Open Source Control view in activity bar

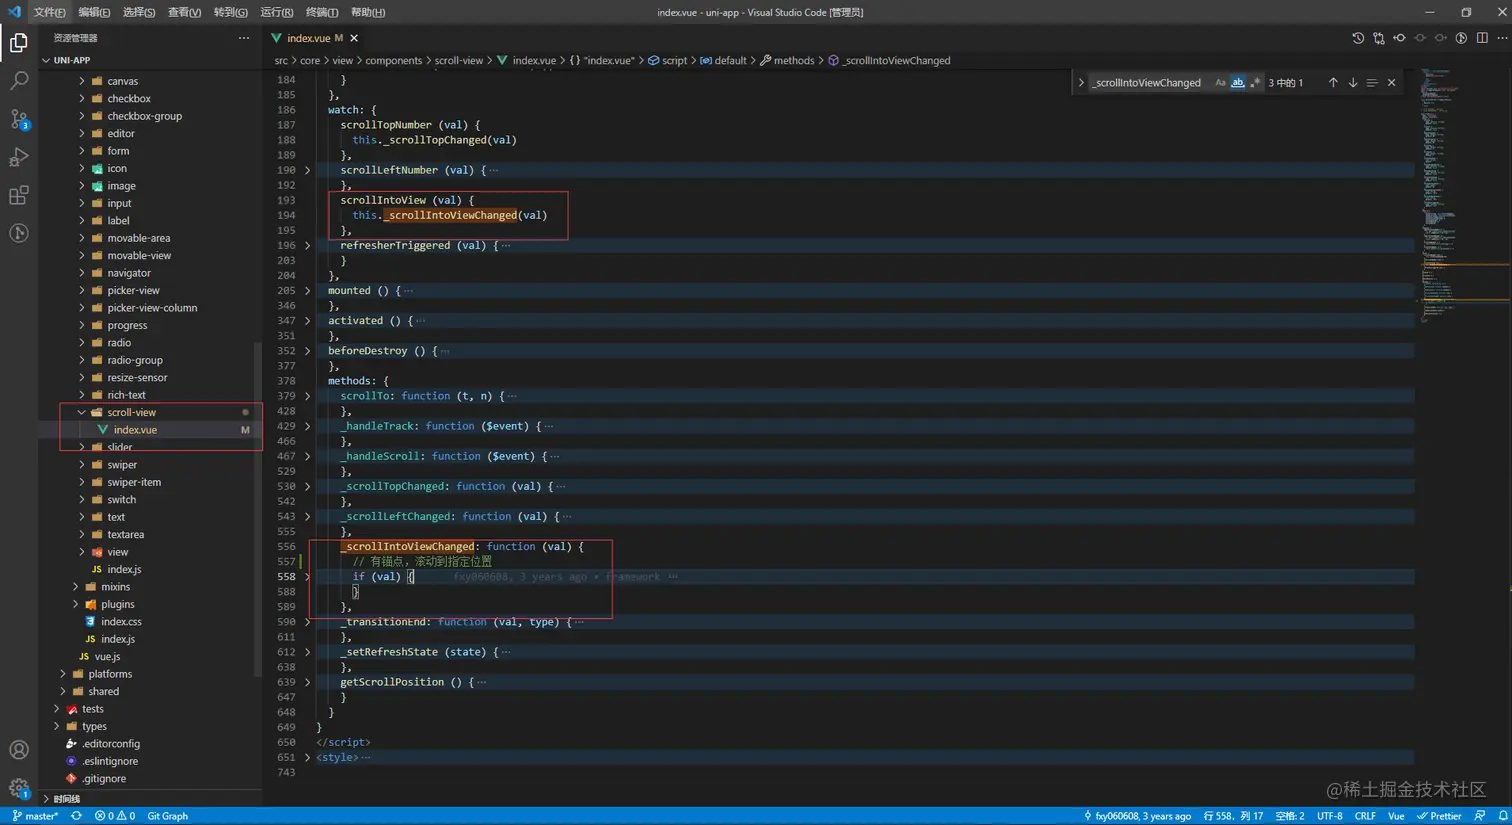coord(18,119)
